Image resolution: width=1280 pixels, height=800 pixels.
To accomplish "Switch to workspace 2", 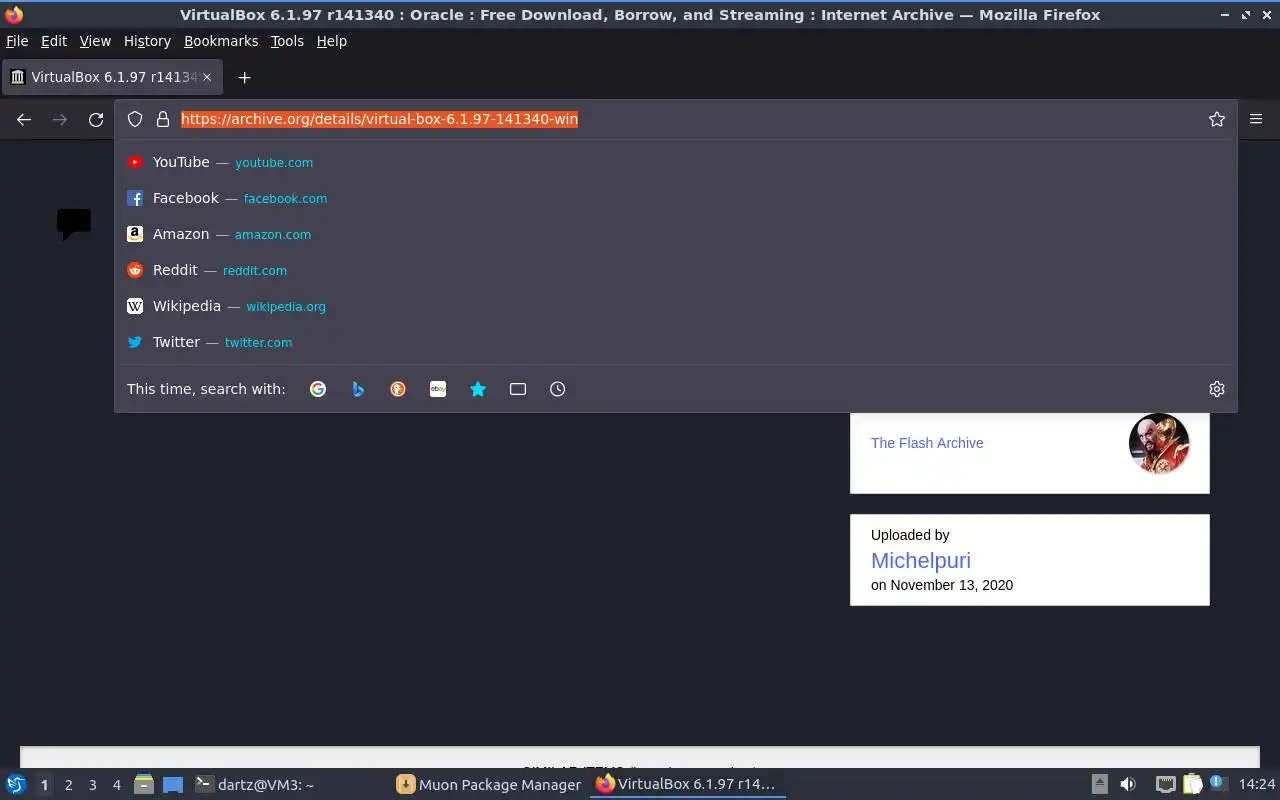I will point(69,785).
